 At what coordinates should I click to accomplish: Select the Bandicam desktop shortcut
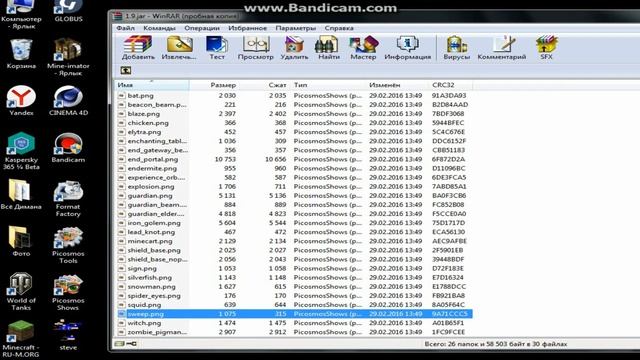[68, 147]
